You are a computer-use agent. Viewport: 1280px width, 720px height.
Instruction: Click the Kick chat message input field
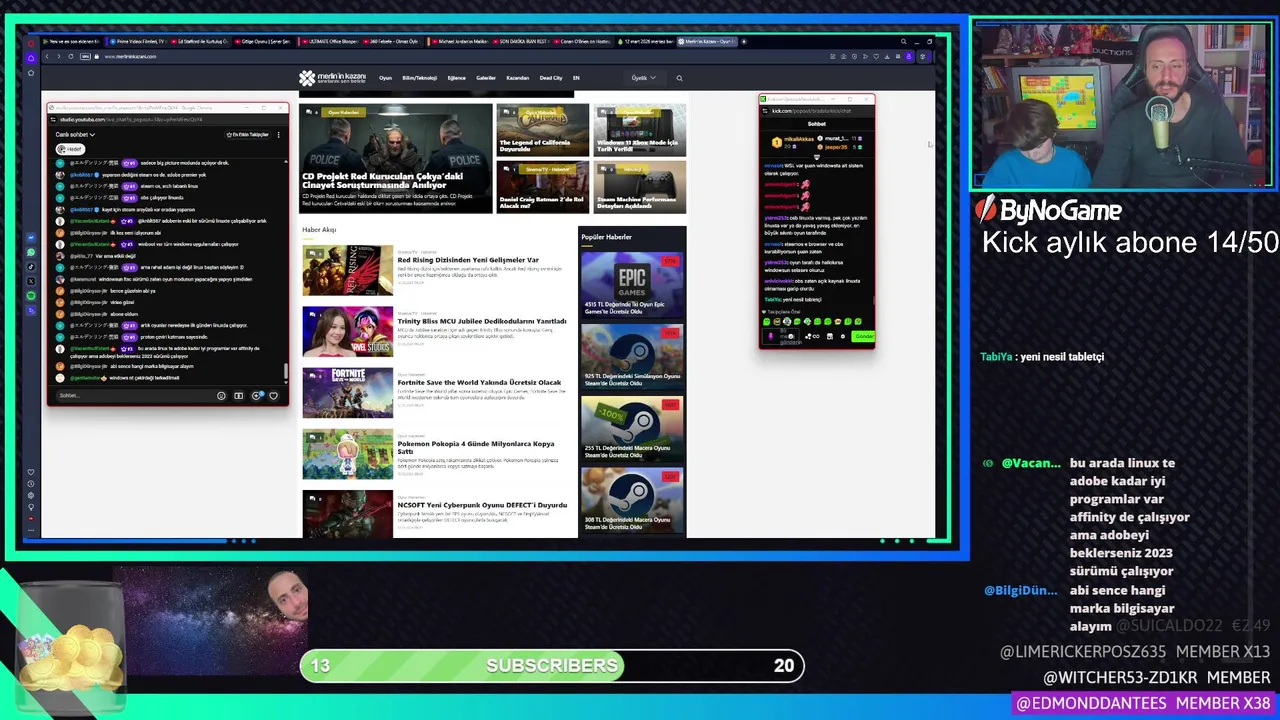tap(781, 336)
